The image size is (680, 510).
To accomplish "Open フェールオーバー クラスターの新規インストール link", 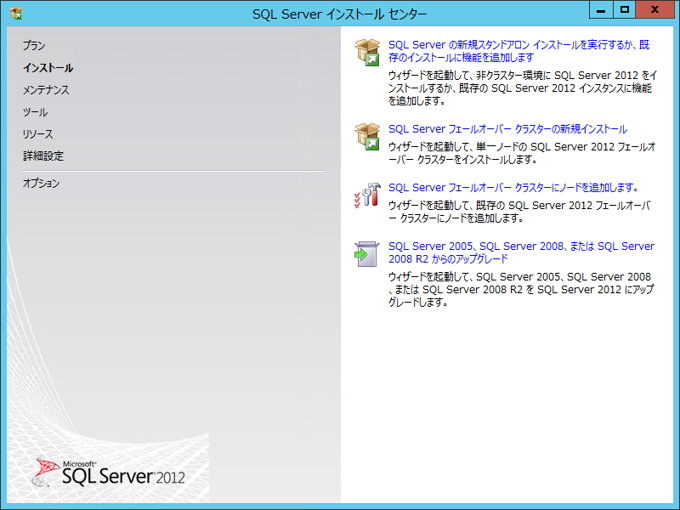I will coord(507,129).
